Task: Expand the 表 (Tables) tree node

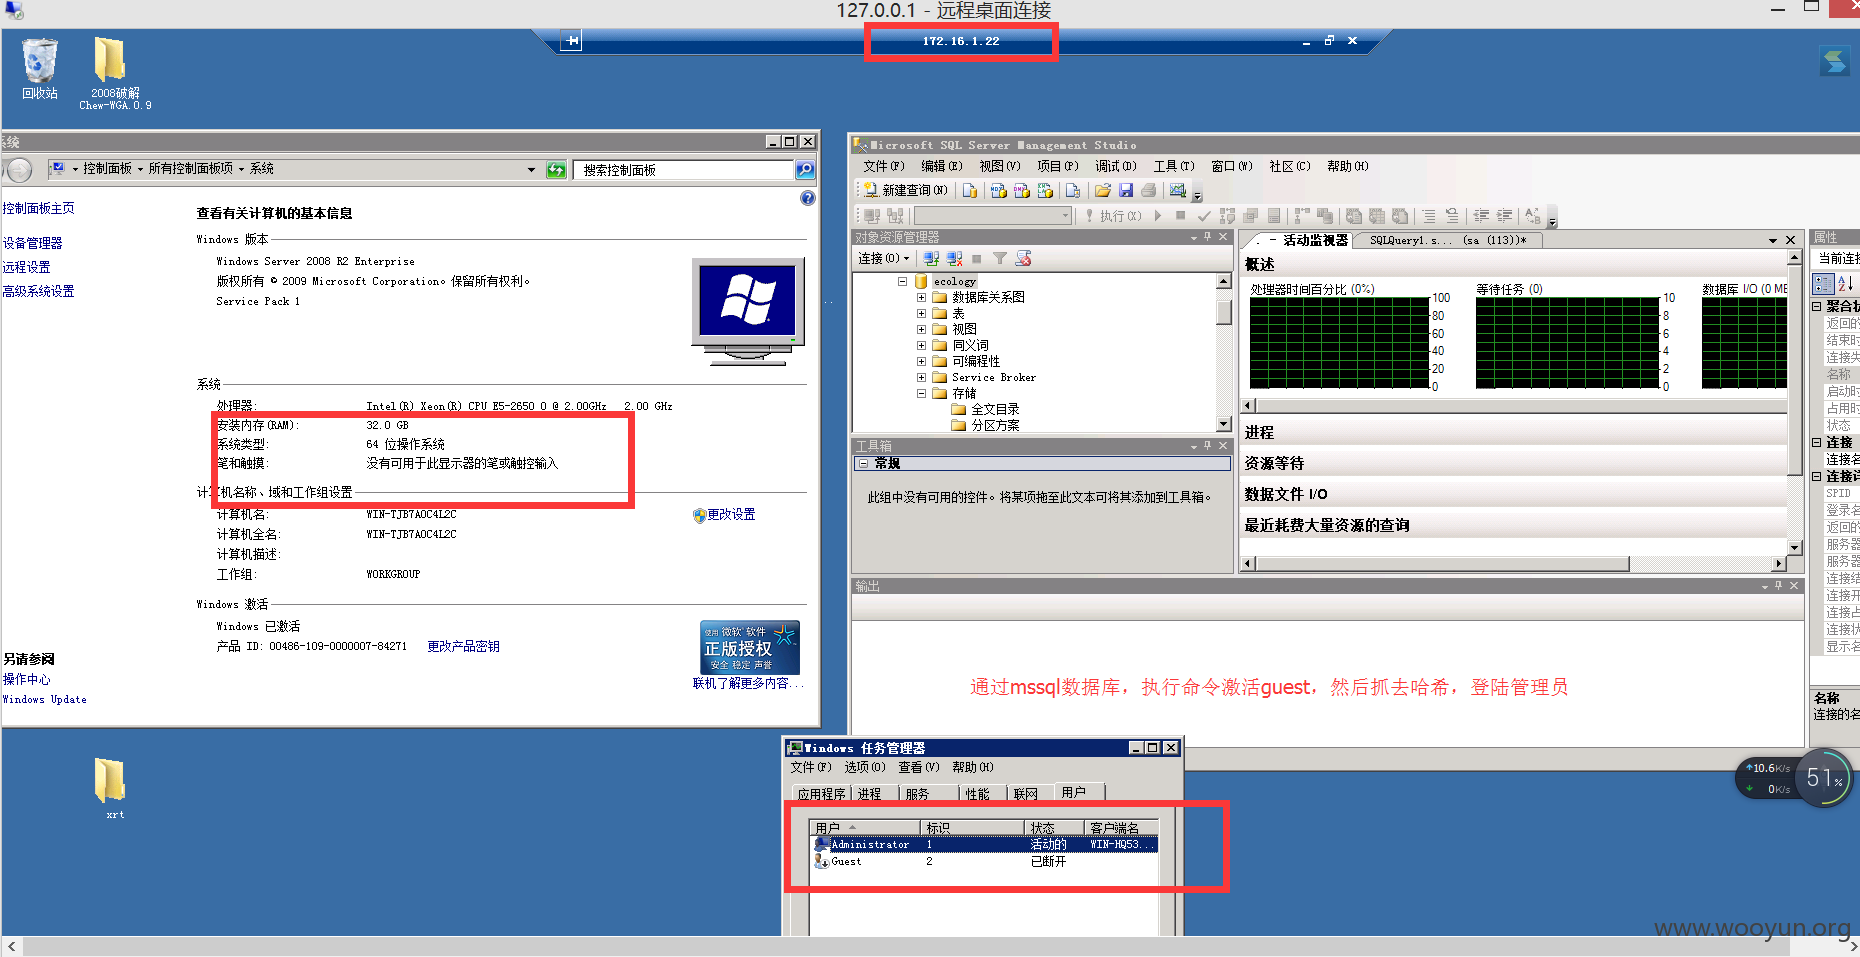Action: tap(921, 314)
